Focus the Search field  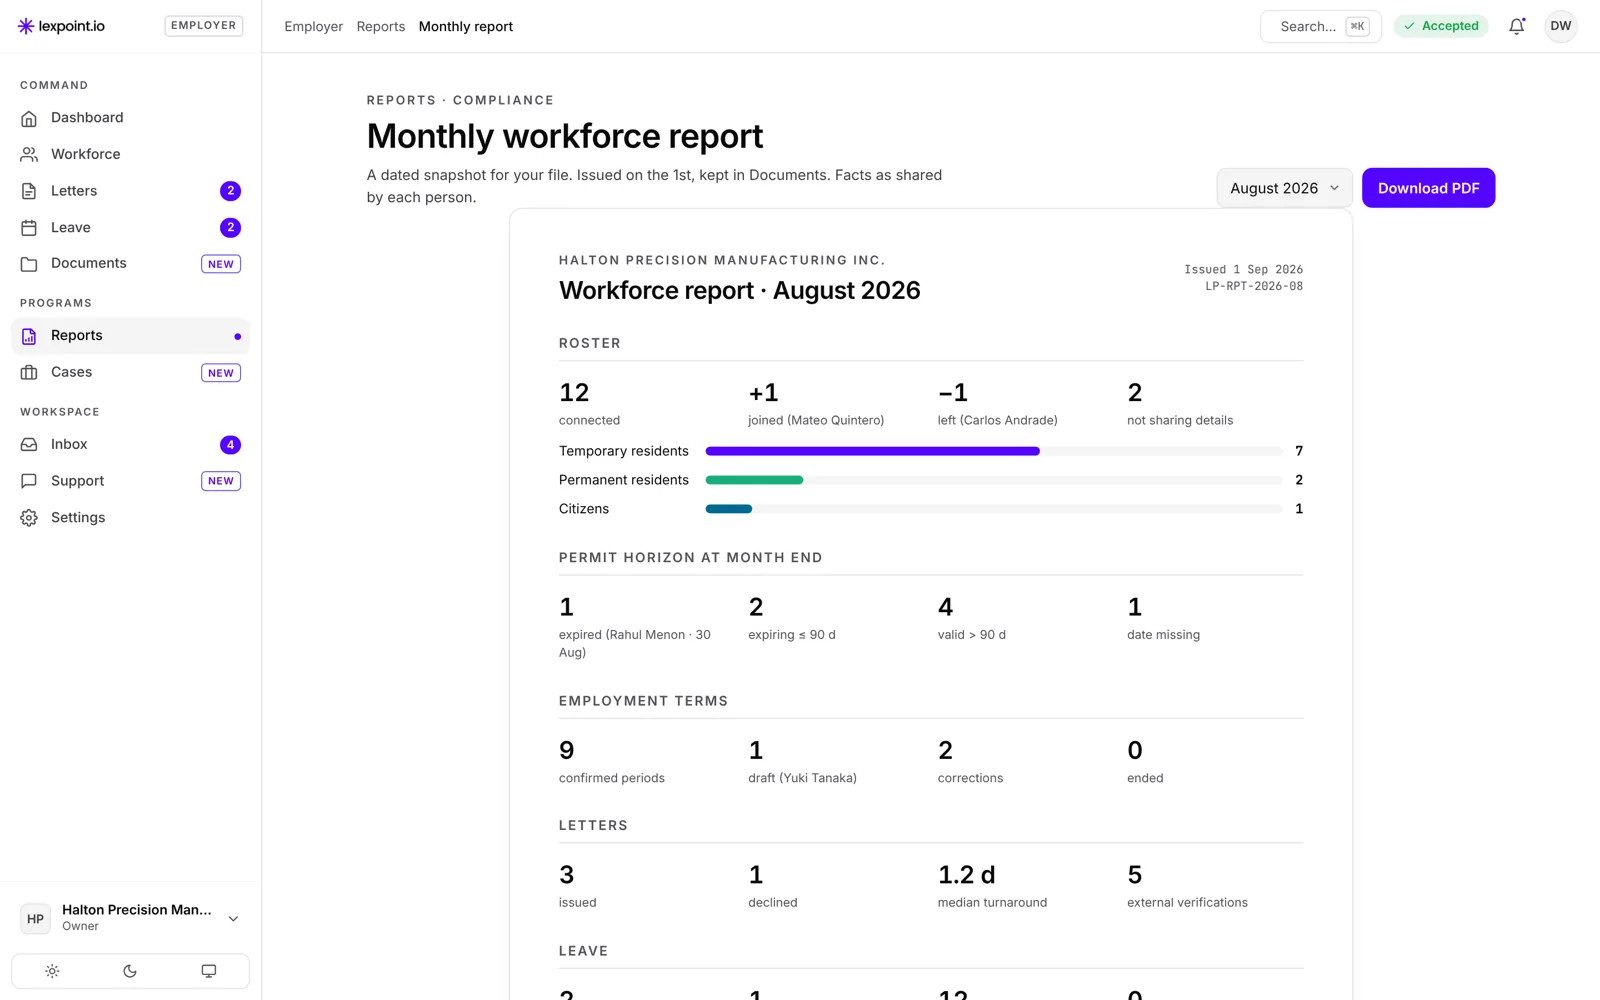(1320, 26)
